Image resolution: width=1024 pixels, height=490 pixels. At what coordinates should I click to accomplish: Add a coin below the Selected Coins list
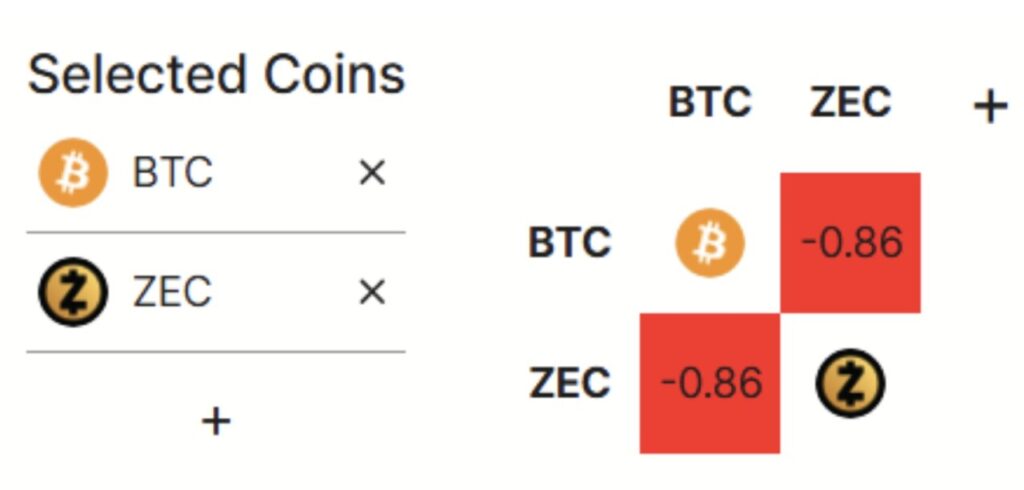216,421
